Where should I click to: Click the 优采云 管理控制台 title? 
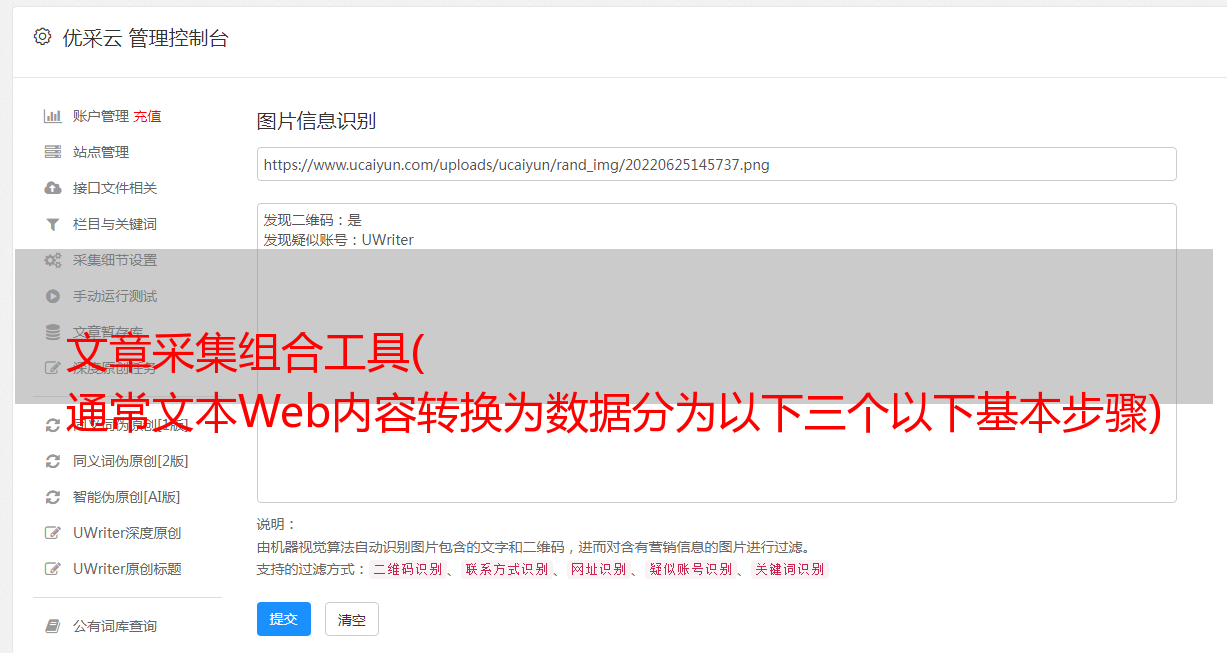click(145, 38)
